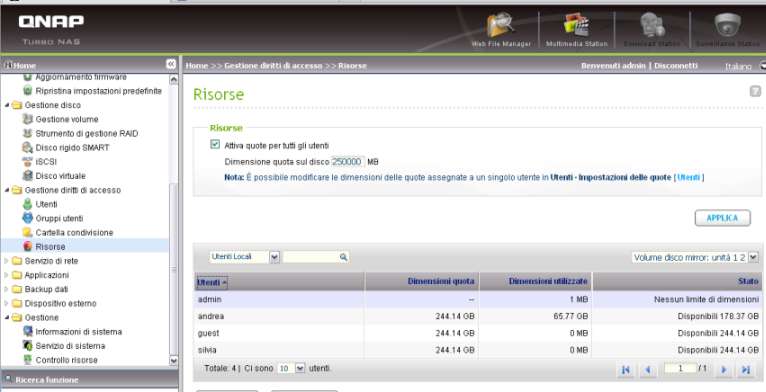Click the disk quota size field
Viewport: 766px width, 392px height.
click(x=347, y=162)
